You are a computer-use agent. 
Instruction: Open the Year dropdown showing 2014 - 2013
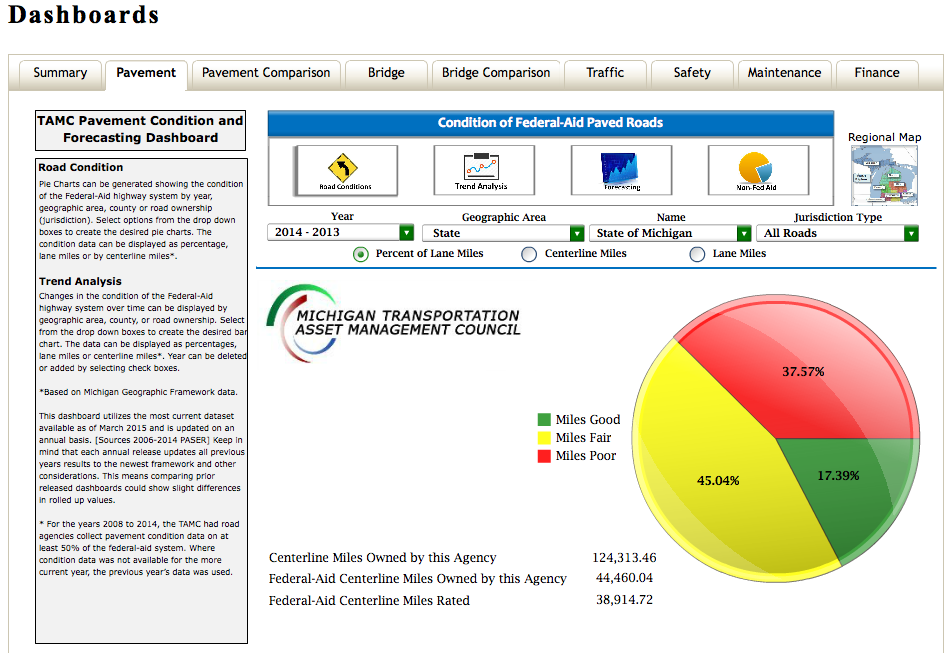point(340,231)
